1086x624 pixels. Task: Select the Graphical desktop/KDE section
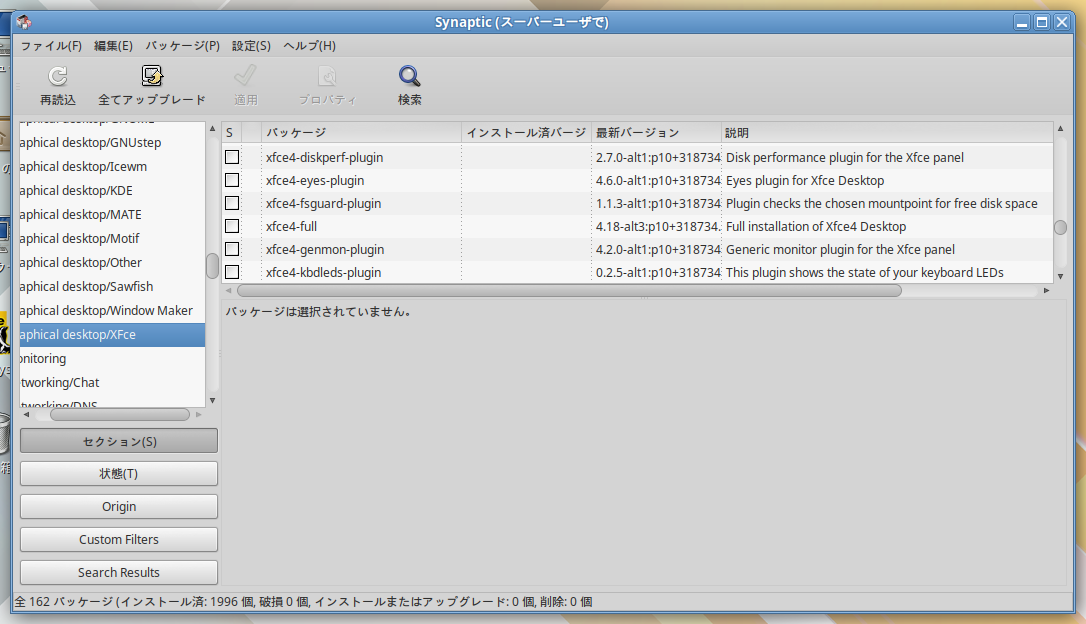[112, 190]
